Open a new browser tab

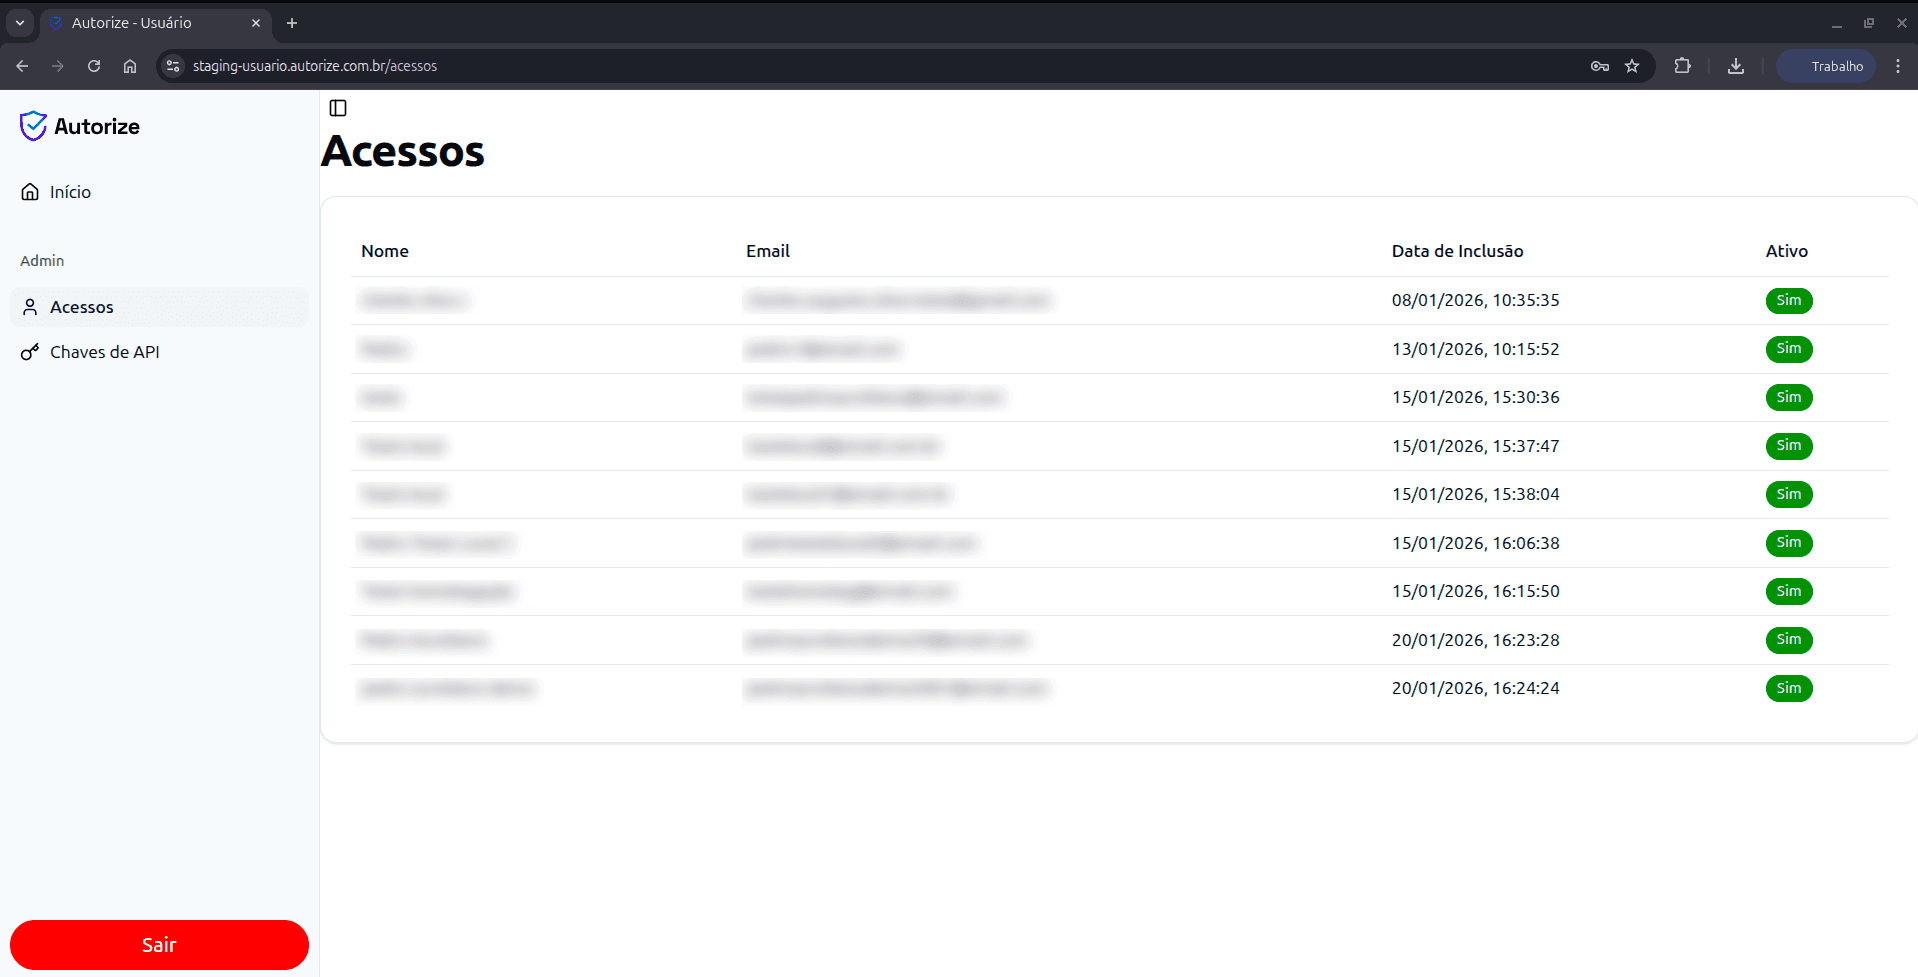[x=292, y=23]
